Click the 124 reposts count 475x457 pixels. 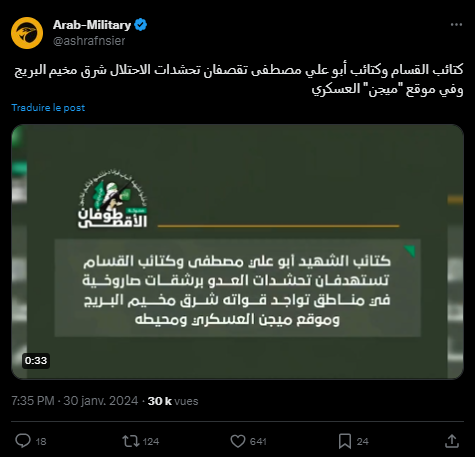point(151,441)
